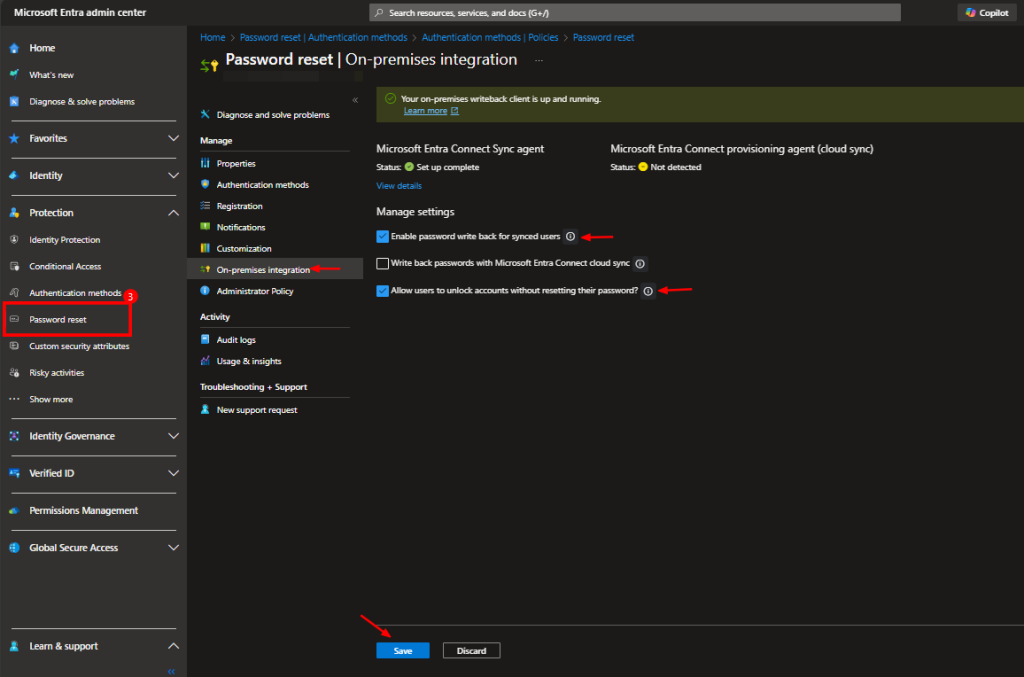The height and width of the screenshot is (677, 1024).
Task: Collapse the resource menu with double chevron
Action: pos(355,100)
